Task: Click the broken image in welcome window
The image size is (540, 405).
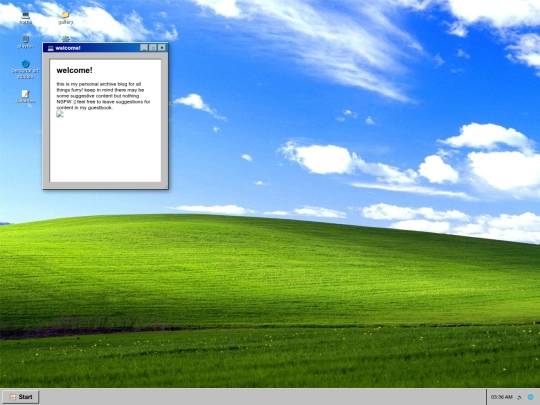Action: tap(60, 114)
